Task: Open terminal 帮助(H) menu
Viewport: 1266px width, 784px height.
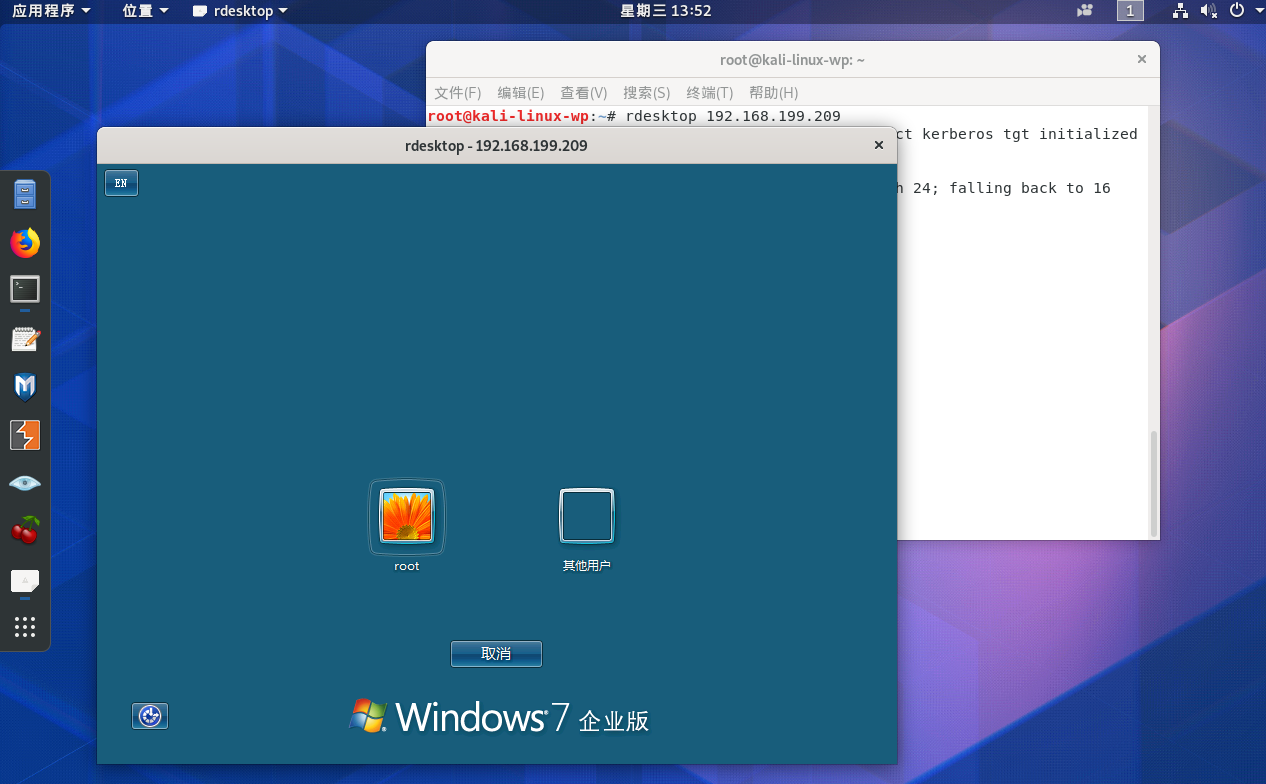Action: pyautogui.click(x=773, y=93)
